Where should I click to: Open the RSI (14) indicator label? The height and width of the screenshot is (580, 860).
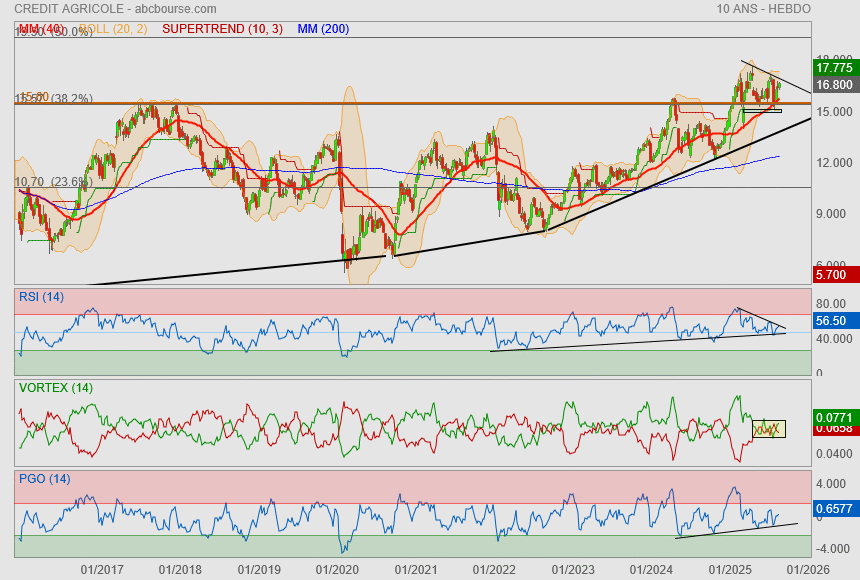pyautogui.click(x=41, y=296)
